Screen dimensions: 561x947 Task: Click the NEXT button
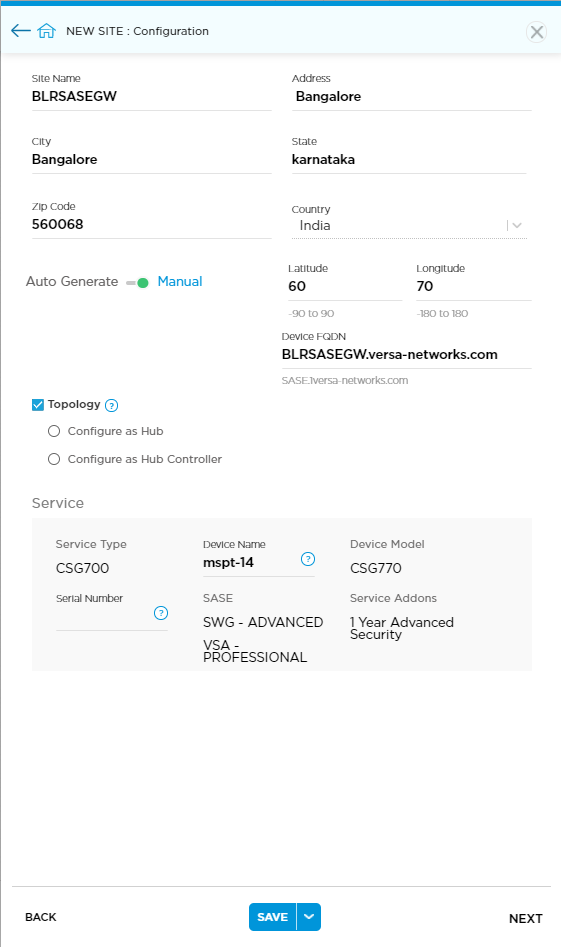coord(525,919)
